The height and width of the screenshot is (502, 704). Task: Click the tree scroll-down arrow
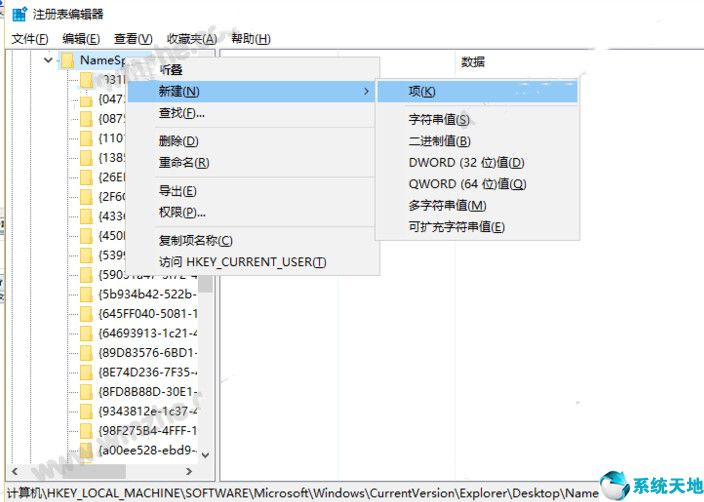(x=206, y=455)
